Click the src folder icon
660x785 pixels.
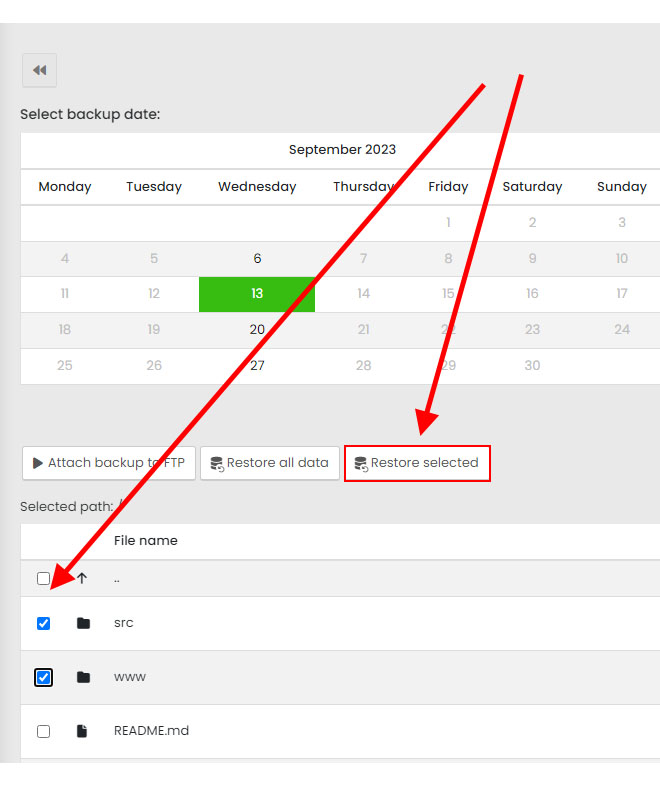[x=83, y=623]
